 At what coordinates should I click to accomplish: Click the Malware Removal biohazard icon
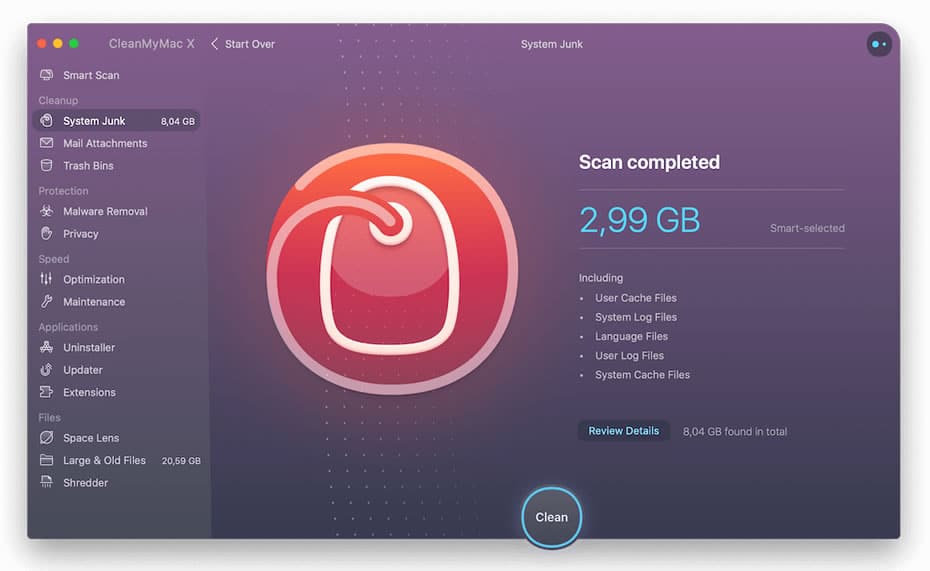[46, 211]
